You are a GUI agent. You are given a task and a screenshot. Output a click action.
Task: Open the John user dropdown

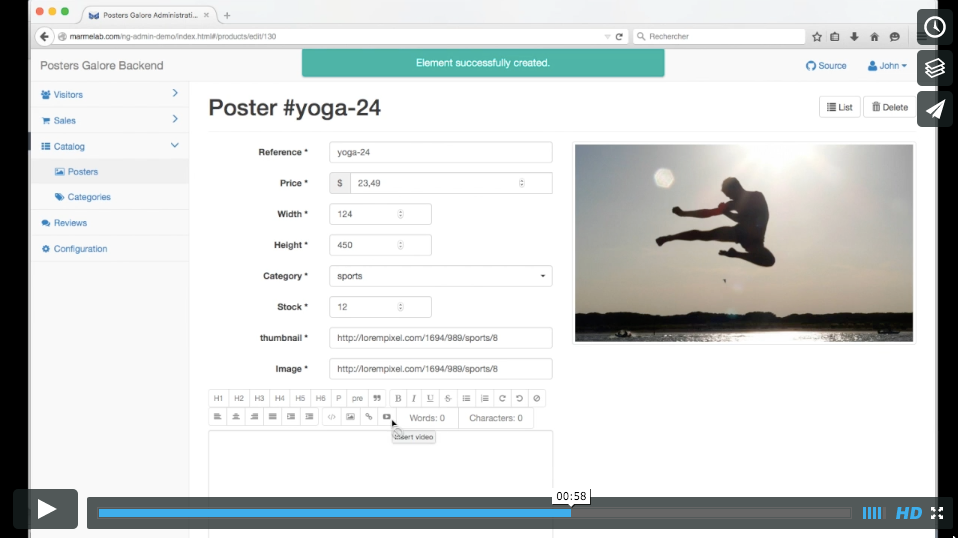[x=887, y=65]
